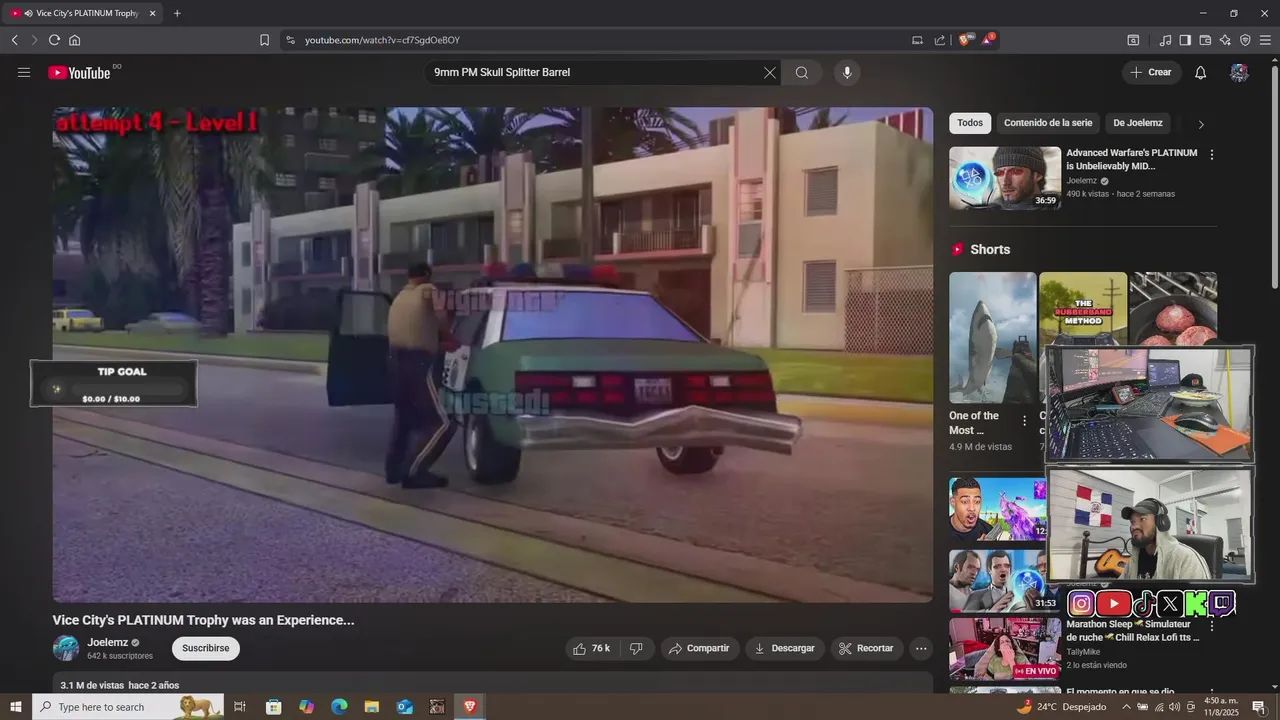
Task: Click the Recortar clip button
Action: click(867, 648)
